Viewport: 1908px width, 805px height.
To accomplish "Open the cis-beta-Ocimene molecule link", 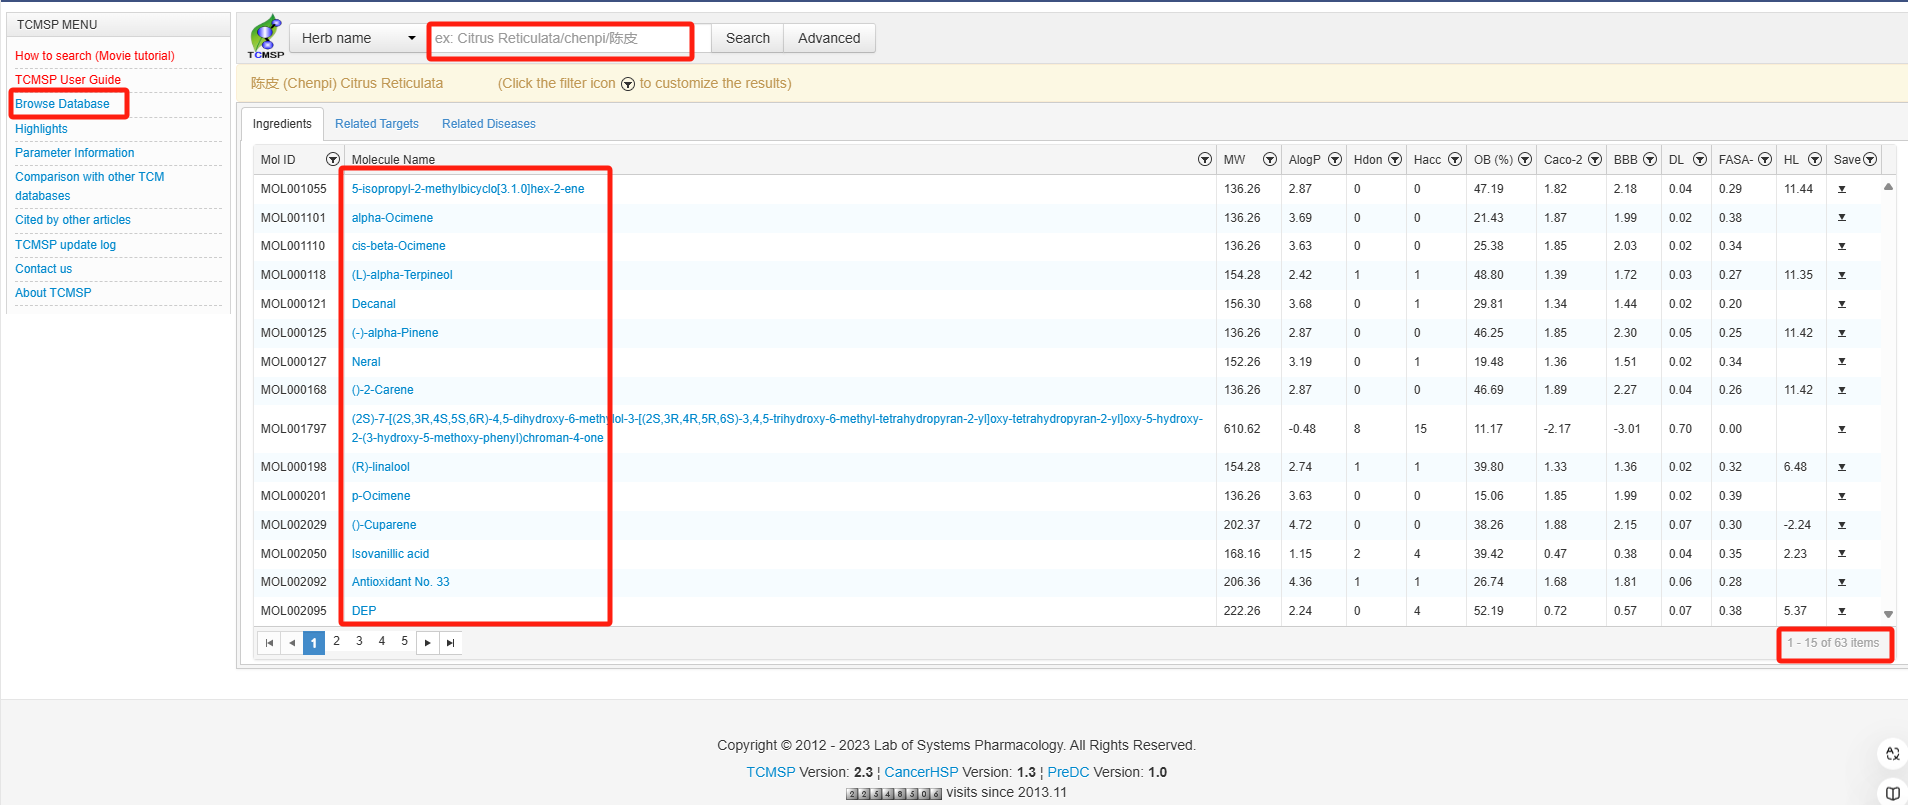I will 399,246.
